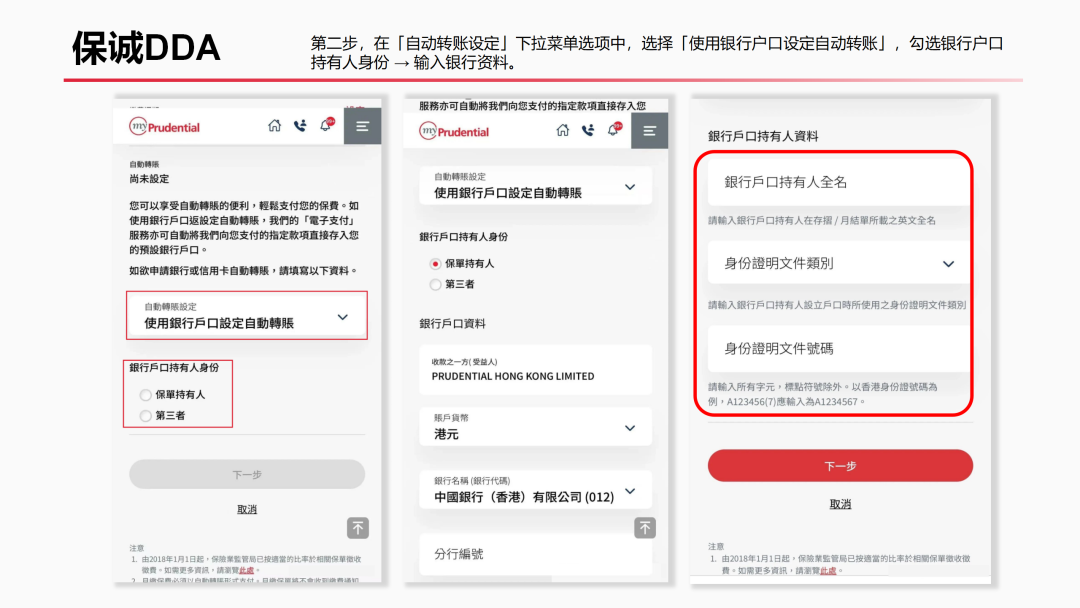
Task: Open hamburger menu in left phone screen
Action: point(362,126)
